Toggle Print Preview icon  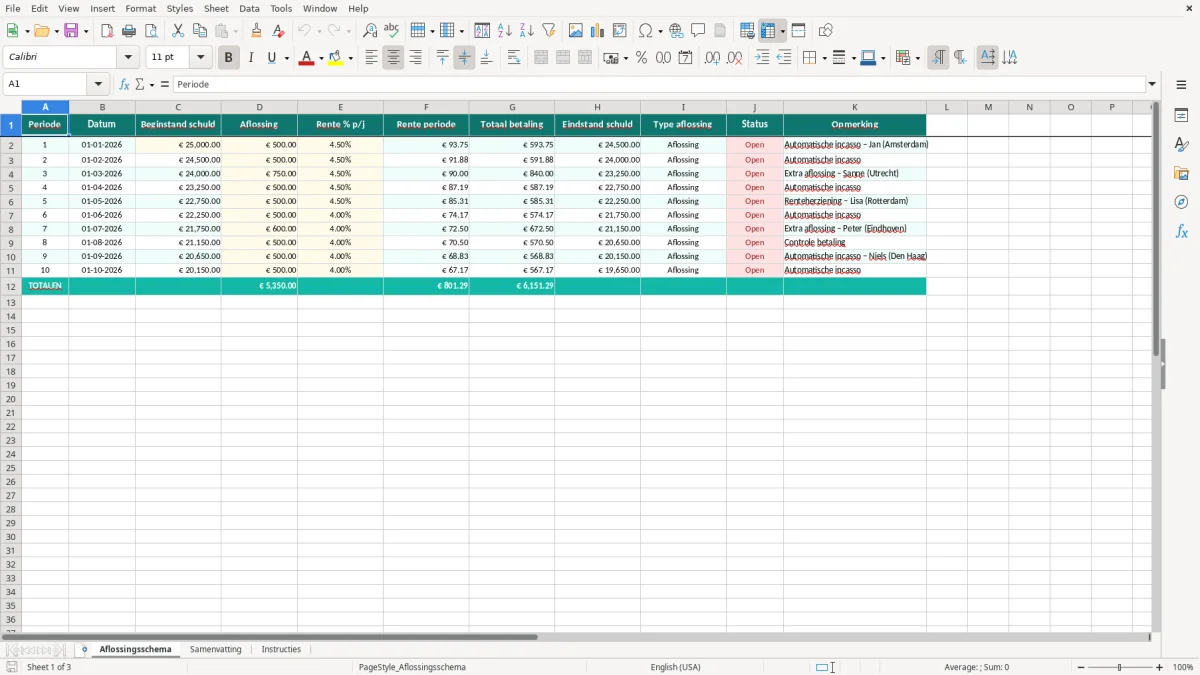point(151,31)
